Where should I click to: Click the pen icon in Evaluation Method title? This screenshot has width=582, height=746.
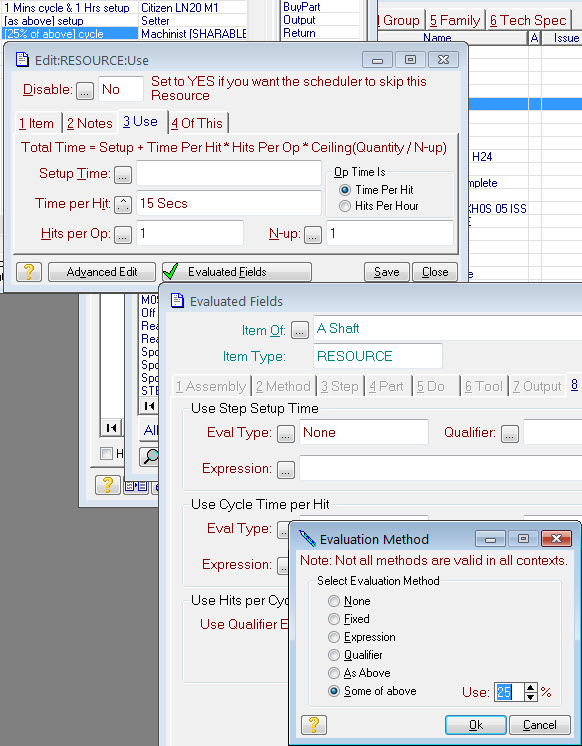pos(307,539)
